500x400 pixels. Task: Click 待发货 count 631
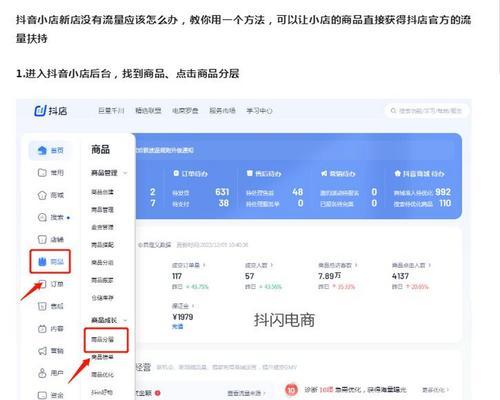pyautogui.click(x=222, y=192)
